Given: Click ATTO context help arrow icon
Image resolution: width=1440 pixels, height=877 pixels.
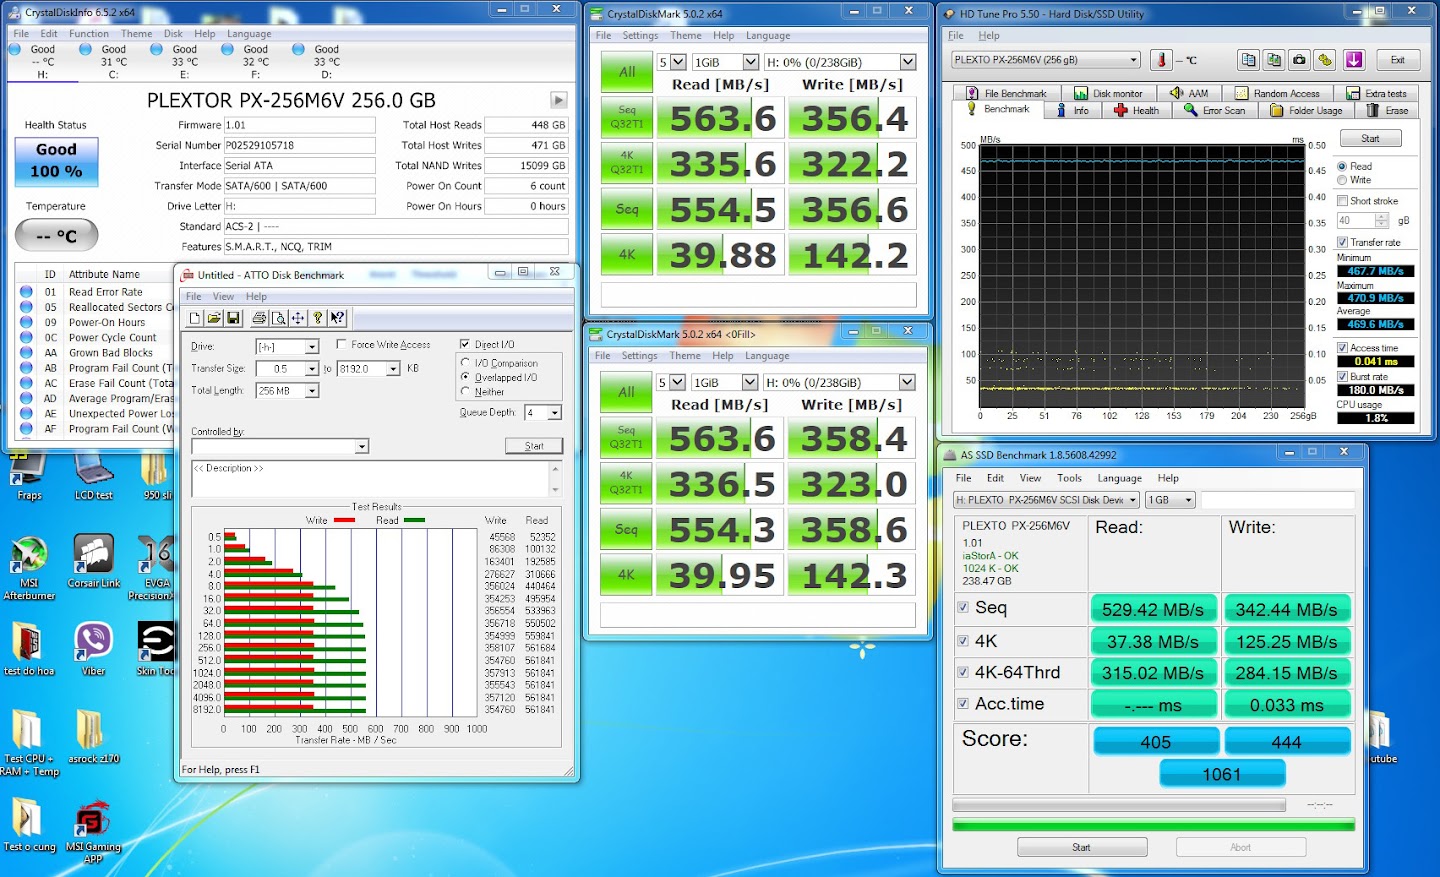Looking at the screenshot, I should click(x=337, y=318).
